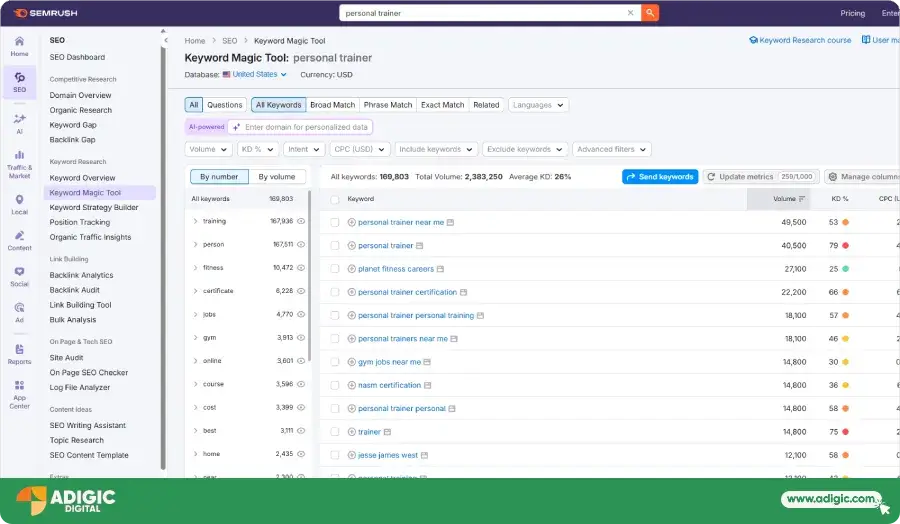Open the CPC (USD) filter dropdown

pos(360,149)
